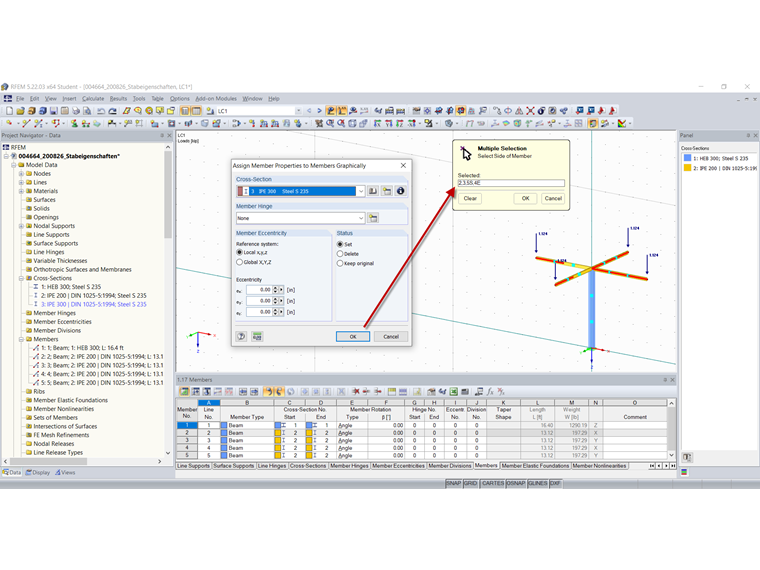The height and width of the screenshot is (570, 760).
Task: Click the blue HEB 300 color swatch in Panel
Action: tap(687, 158)
